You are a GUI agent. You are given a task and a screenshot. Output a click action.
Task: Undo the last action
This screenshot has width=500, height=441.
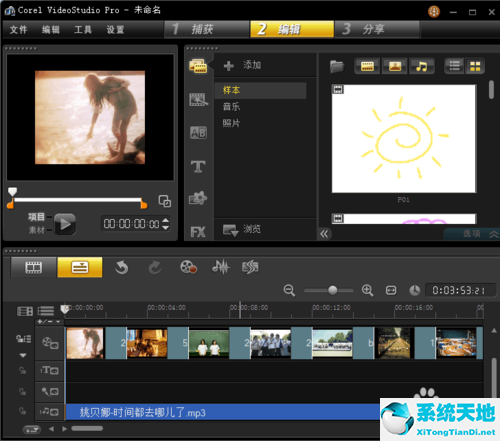point(122,267)
